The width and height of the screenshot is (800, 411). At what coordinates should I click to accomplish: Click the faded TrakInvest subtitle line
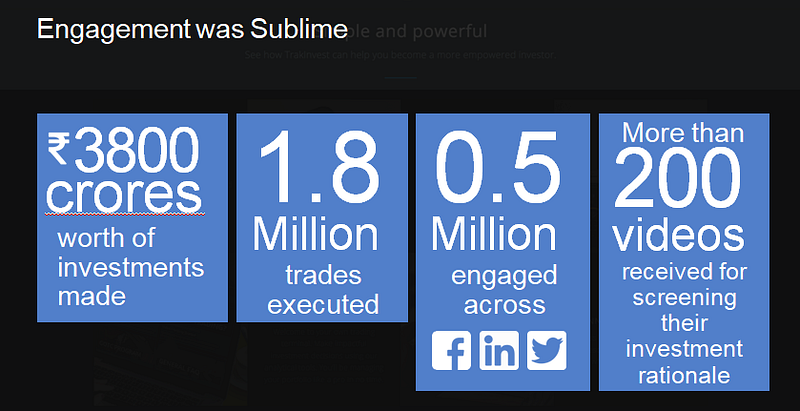coord(400,55)
